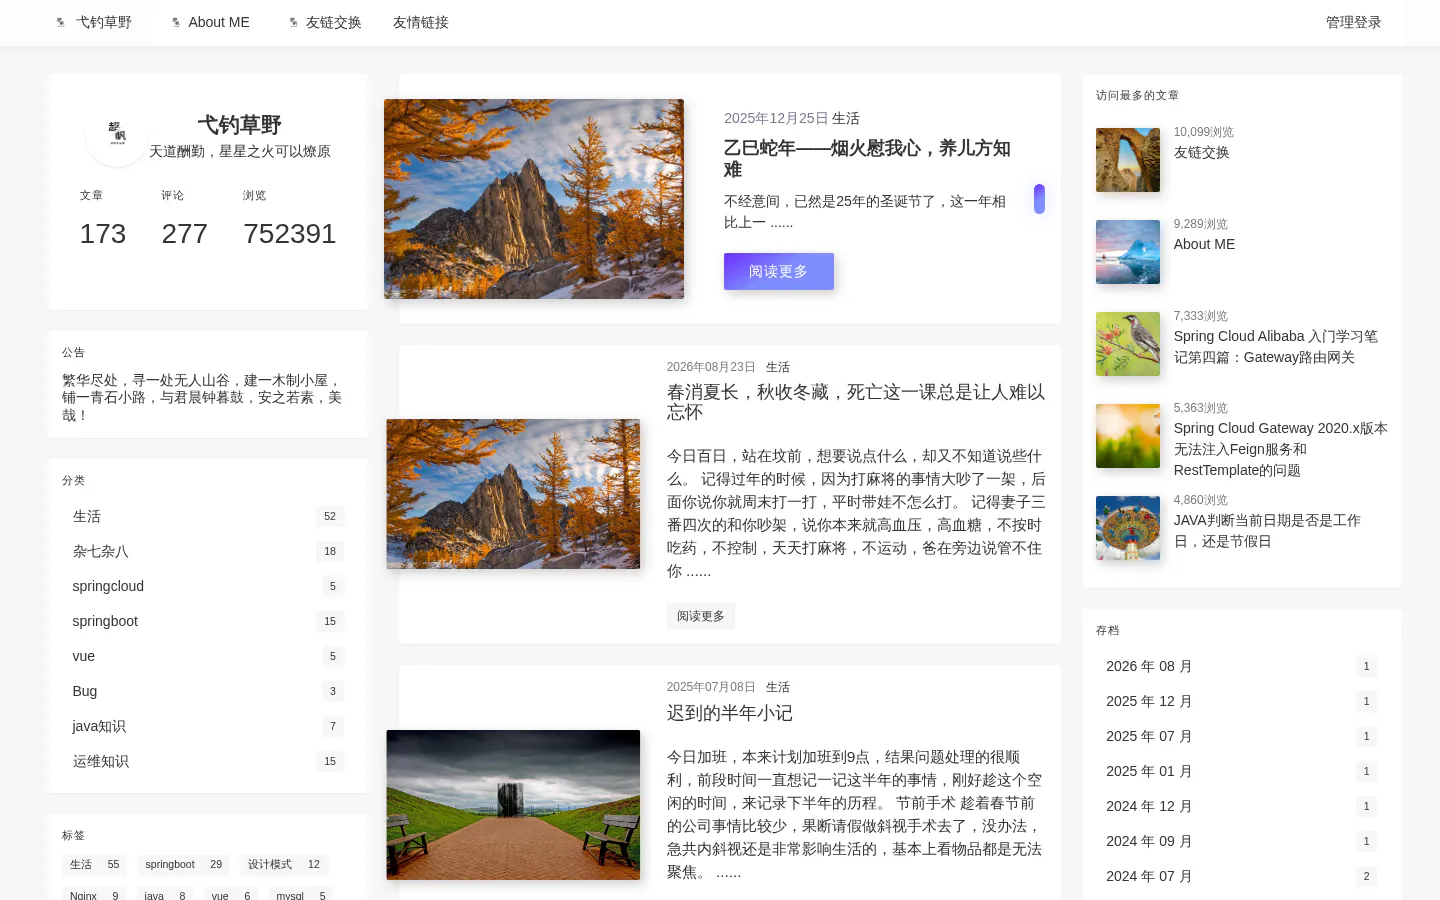This screenshot has width=1440, height=900.
Task: Select the springboot category
Action: coord(208,621)
